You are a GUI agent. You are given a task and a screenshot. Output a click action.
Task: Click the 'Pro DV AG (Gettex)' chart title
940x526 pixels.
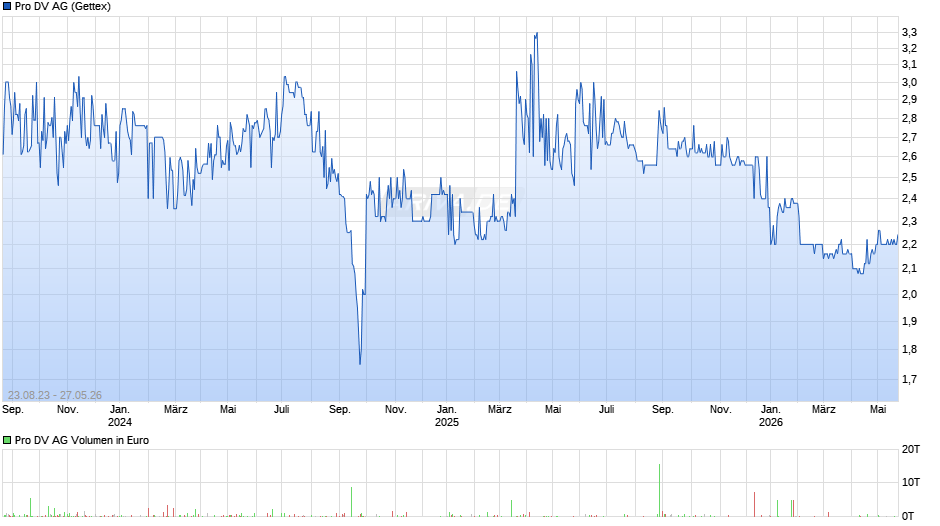point(63,7)
